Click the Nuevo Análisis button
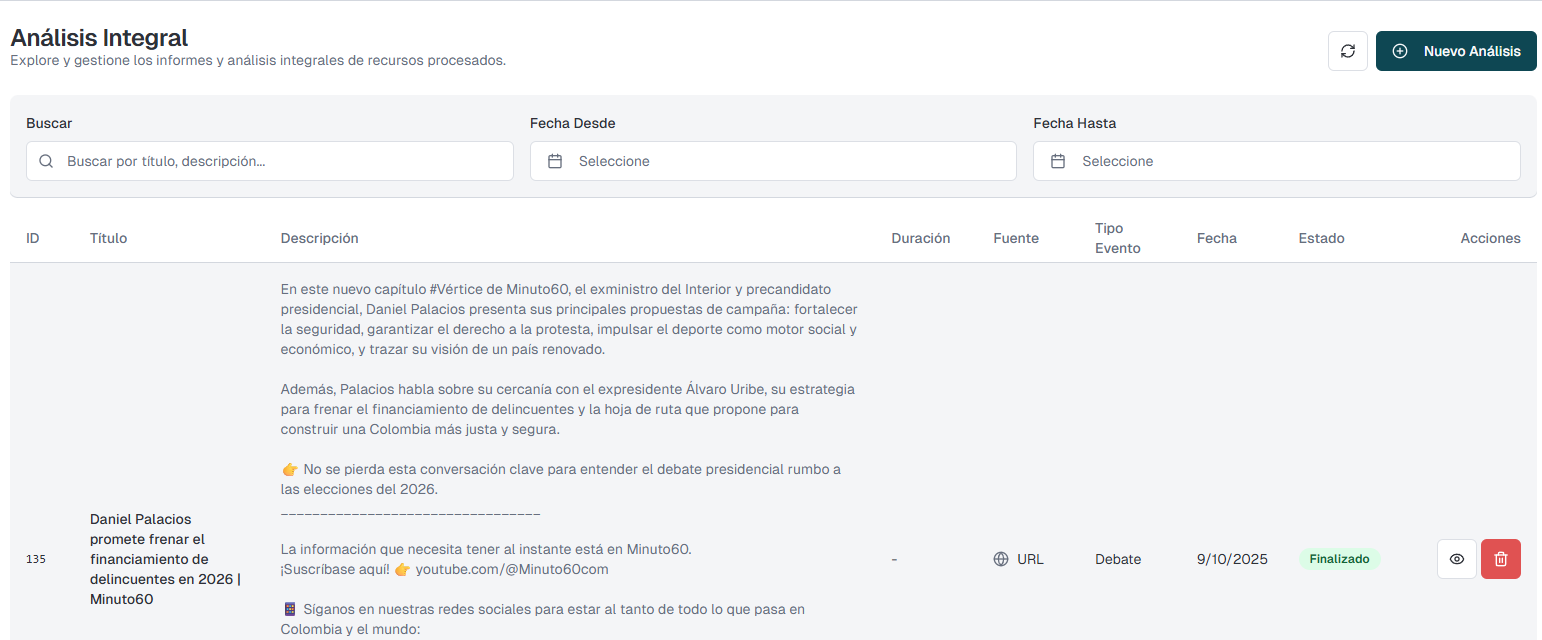Image resolution: width=1542 pixels, height=640 pixels. (x=1456, y=51)
